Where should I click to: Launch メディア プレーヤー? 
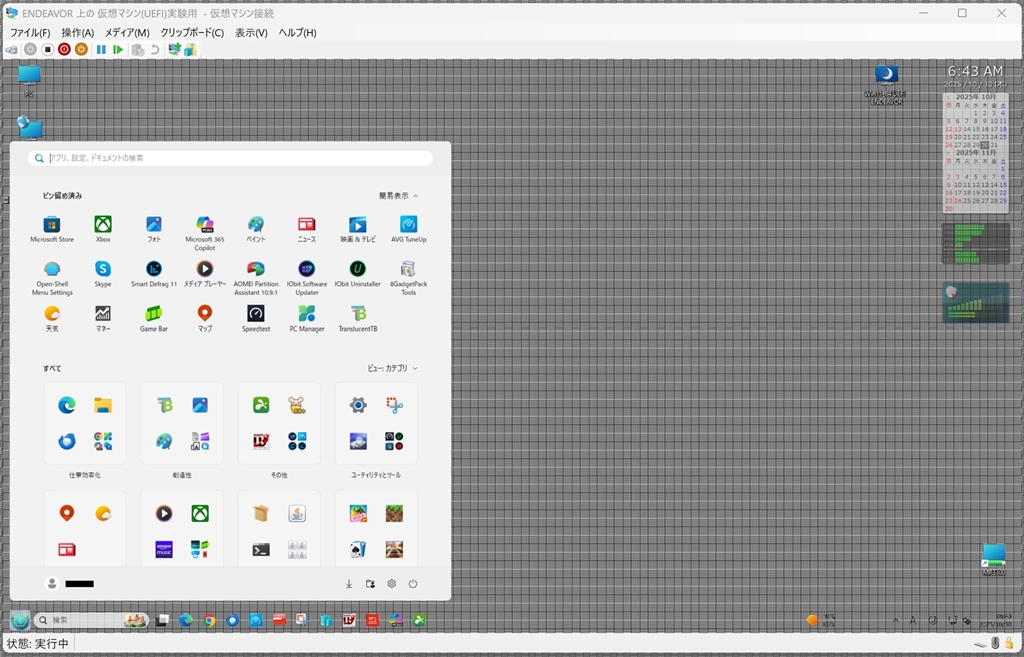pos(205,274)
